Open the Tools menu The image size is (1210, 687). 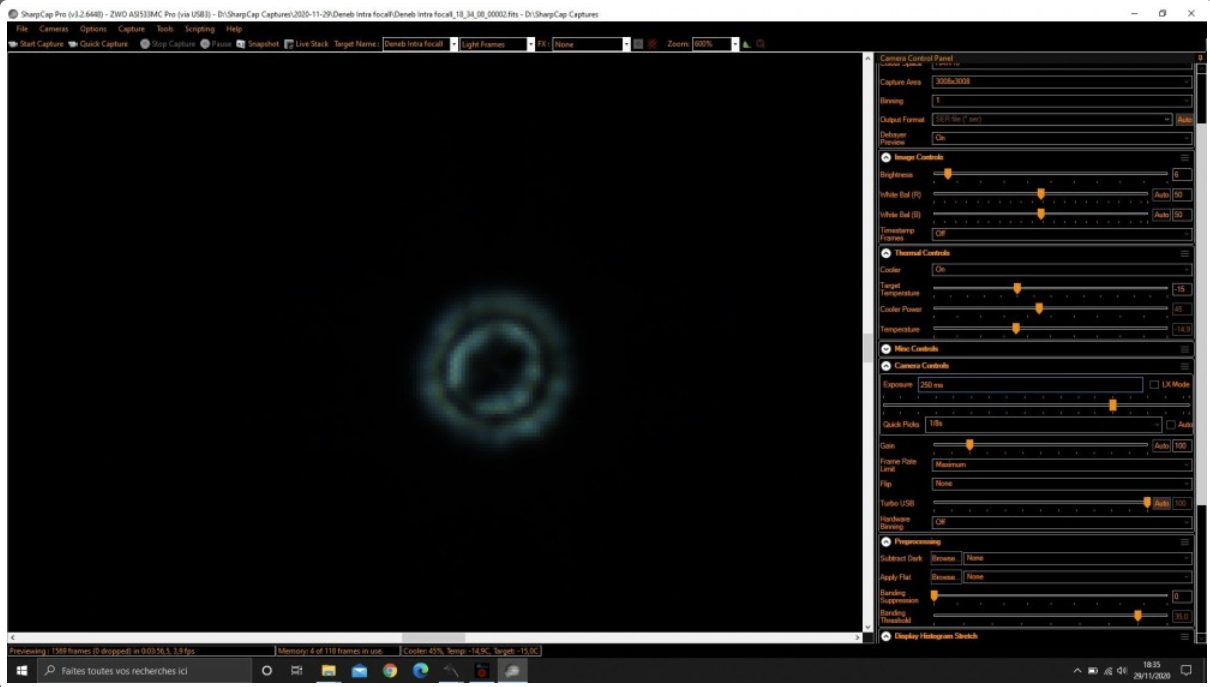click(x=165, y=29)
